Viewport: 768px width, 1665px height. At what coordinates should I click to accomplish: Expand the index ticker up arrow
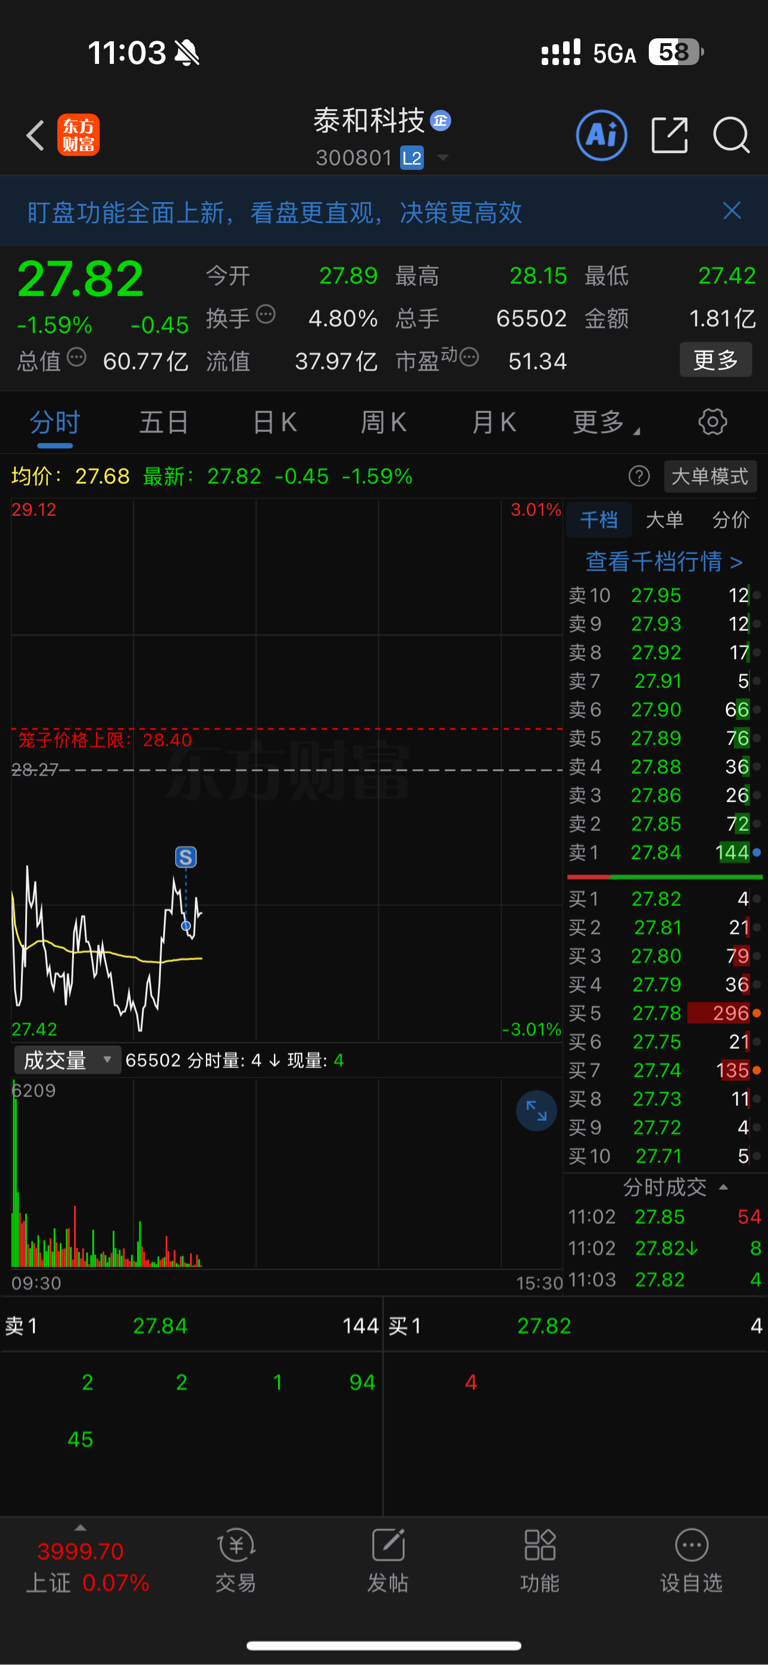(x=80, y=1527)
